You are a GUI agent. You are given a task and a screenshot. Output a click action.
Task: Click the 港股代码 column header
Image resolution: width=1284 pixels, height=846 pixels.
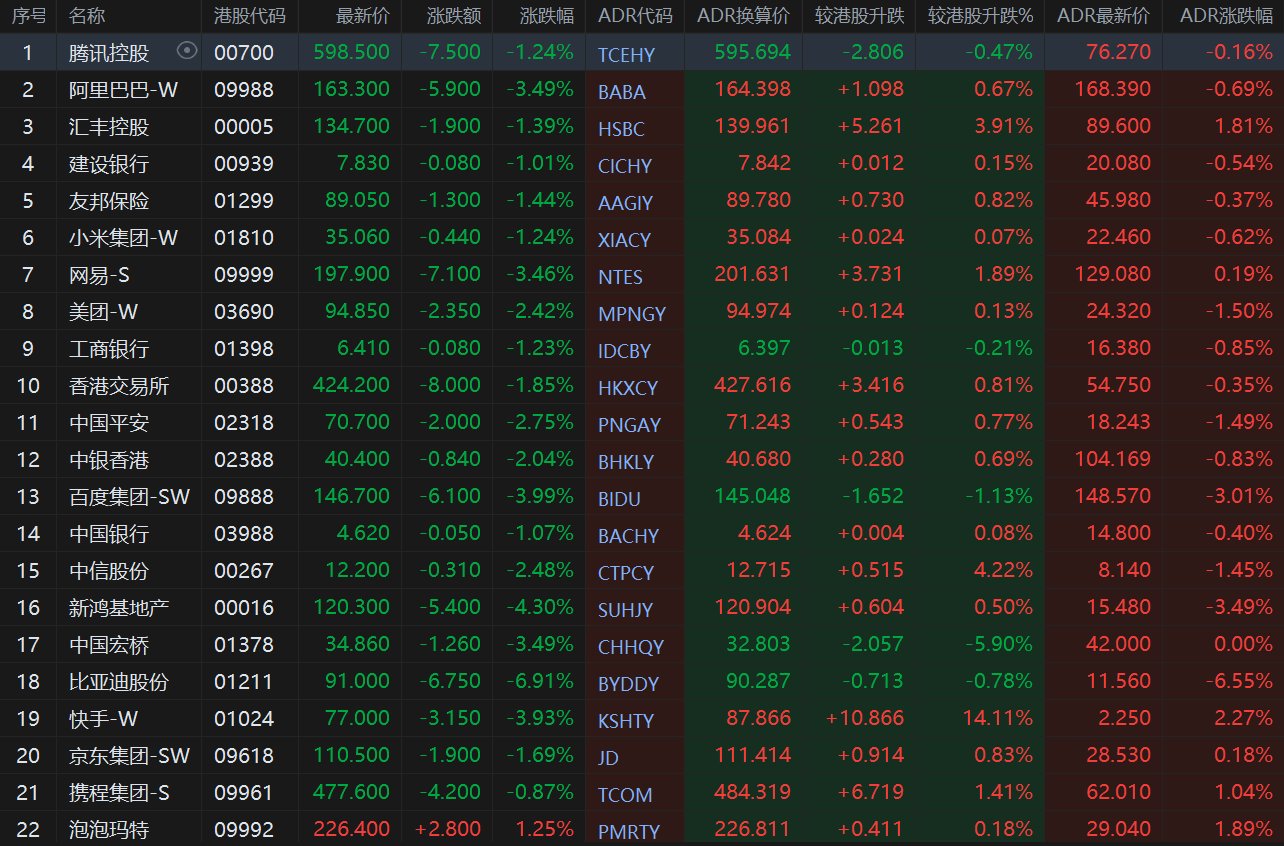pyautogui.click(x=249, y=16)
